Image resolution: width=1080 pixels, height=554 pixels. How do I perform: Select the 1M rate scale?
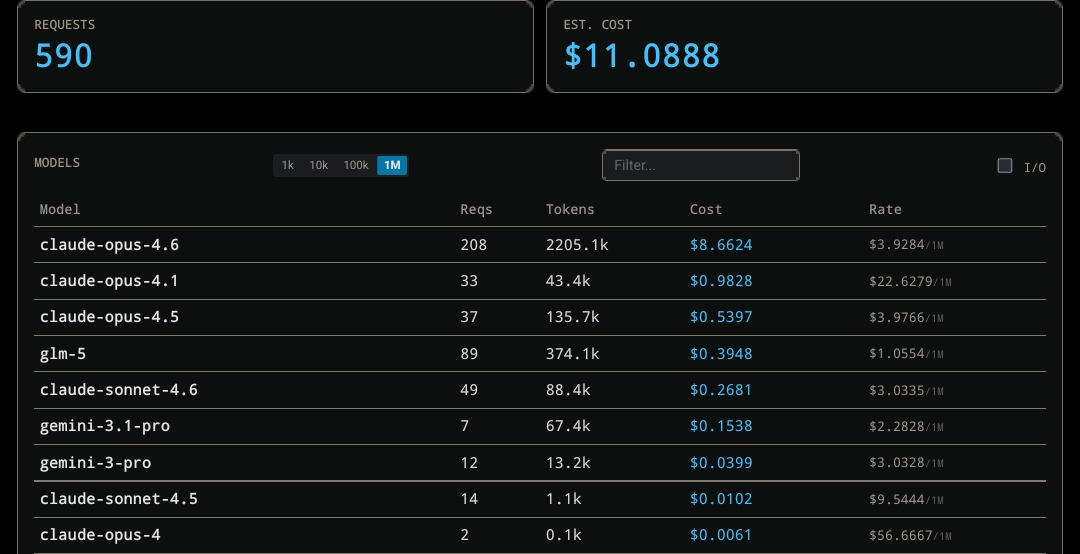[392, 165]
